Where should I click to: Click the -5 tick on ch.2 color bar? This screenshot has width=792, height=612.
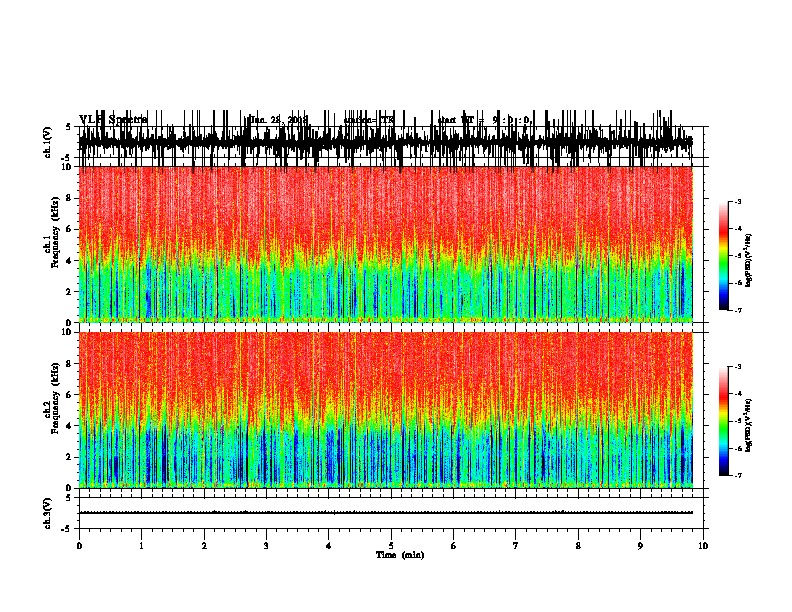(737, 421)
